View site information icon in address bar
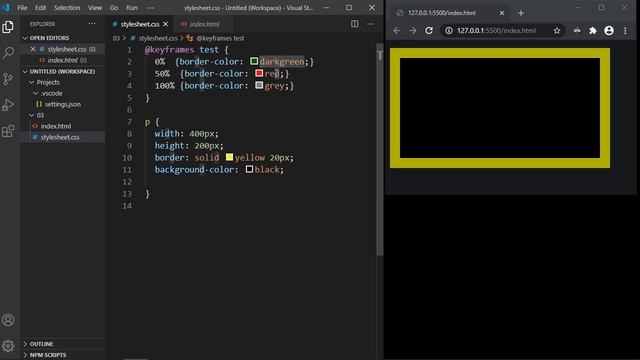Viewport: 640px width, 360px height. click(449, 31)
